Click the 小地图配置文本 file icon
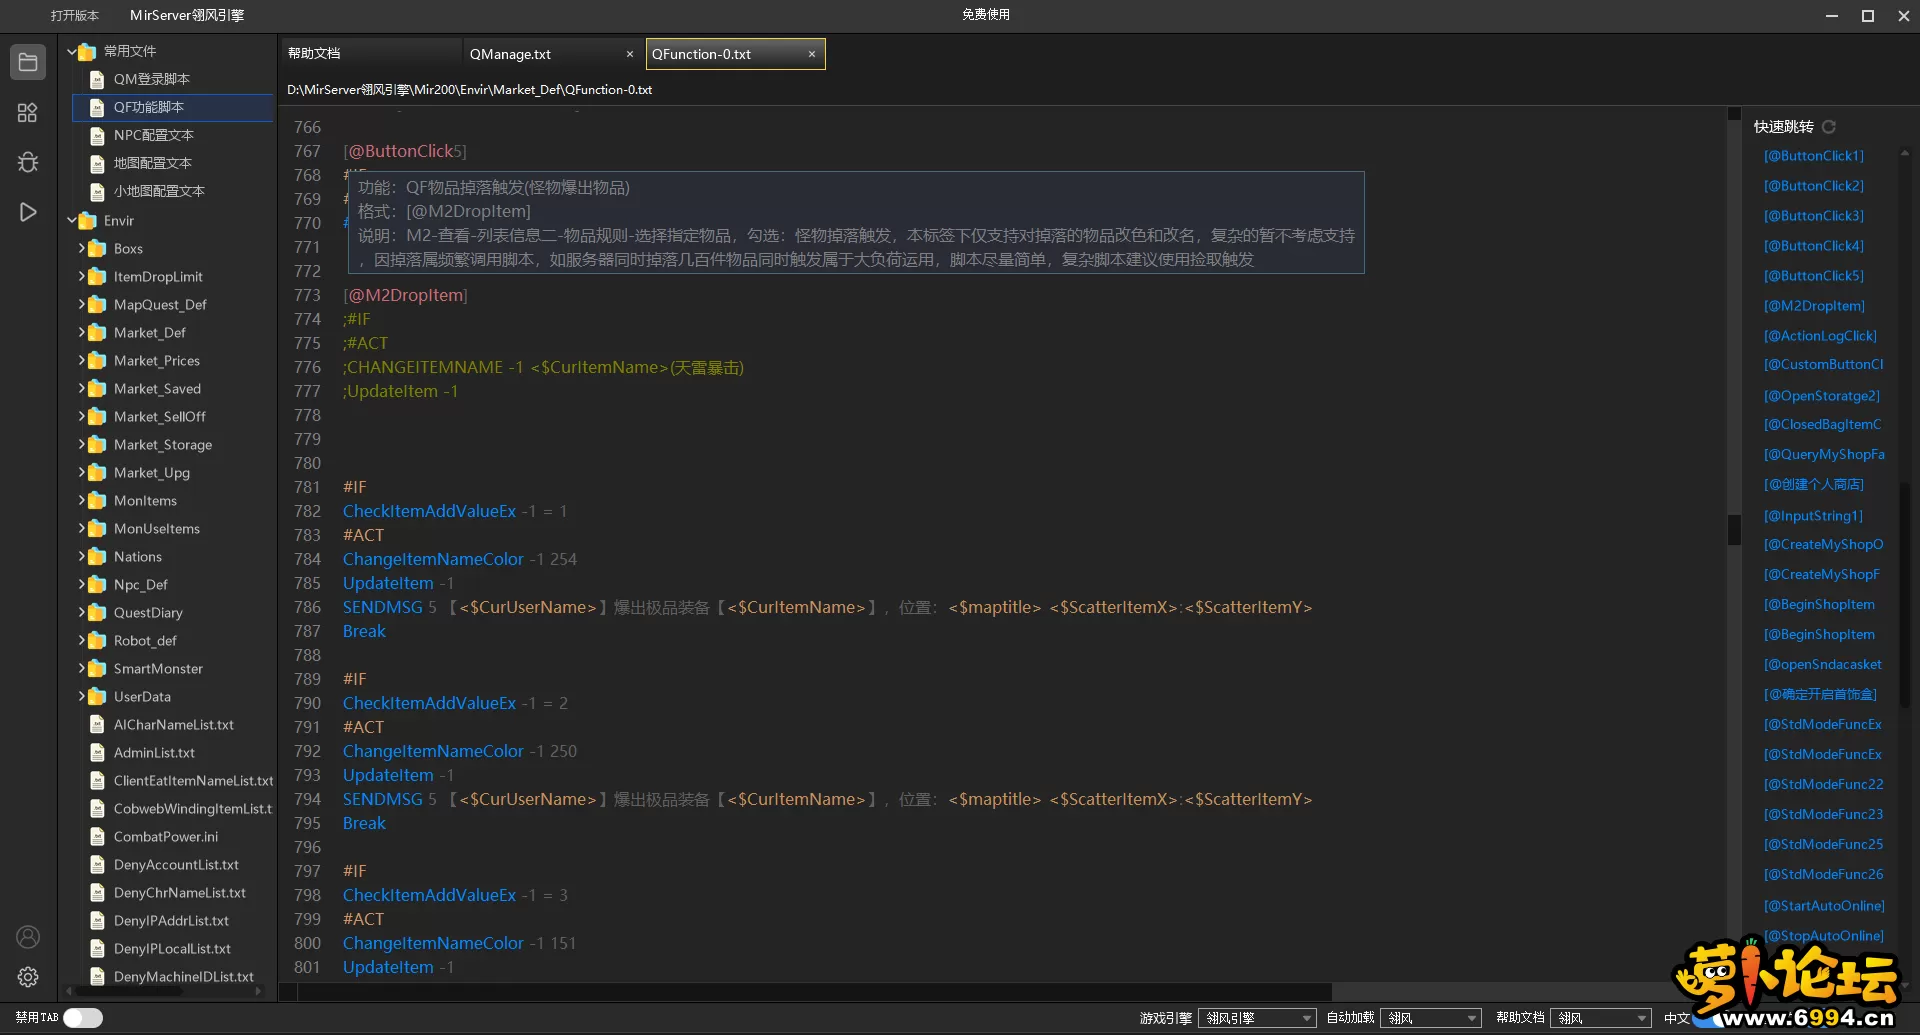 point(97,191)
